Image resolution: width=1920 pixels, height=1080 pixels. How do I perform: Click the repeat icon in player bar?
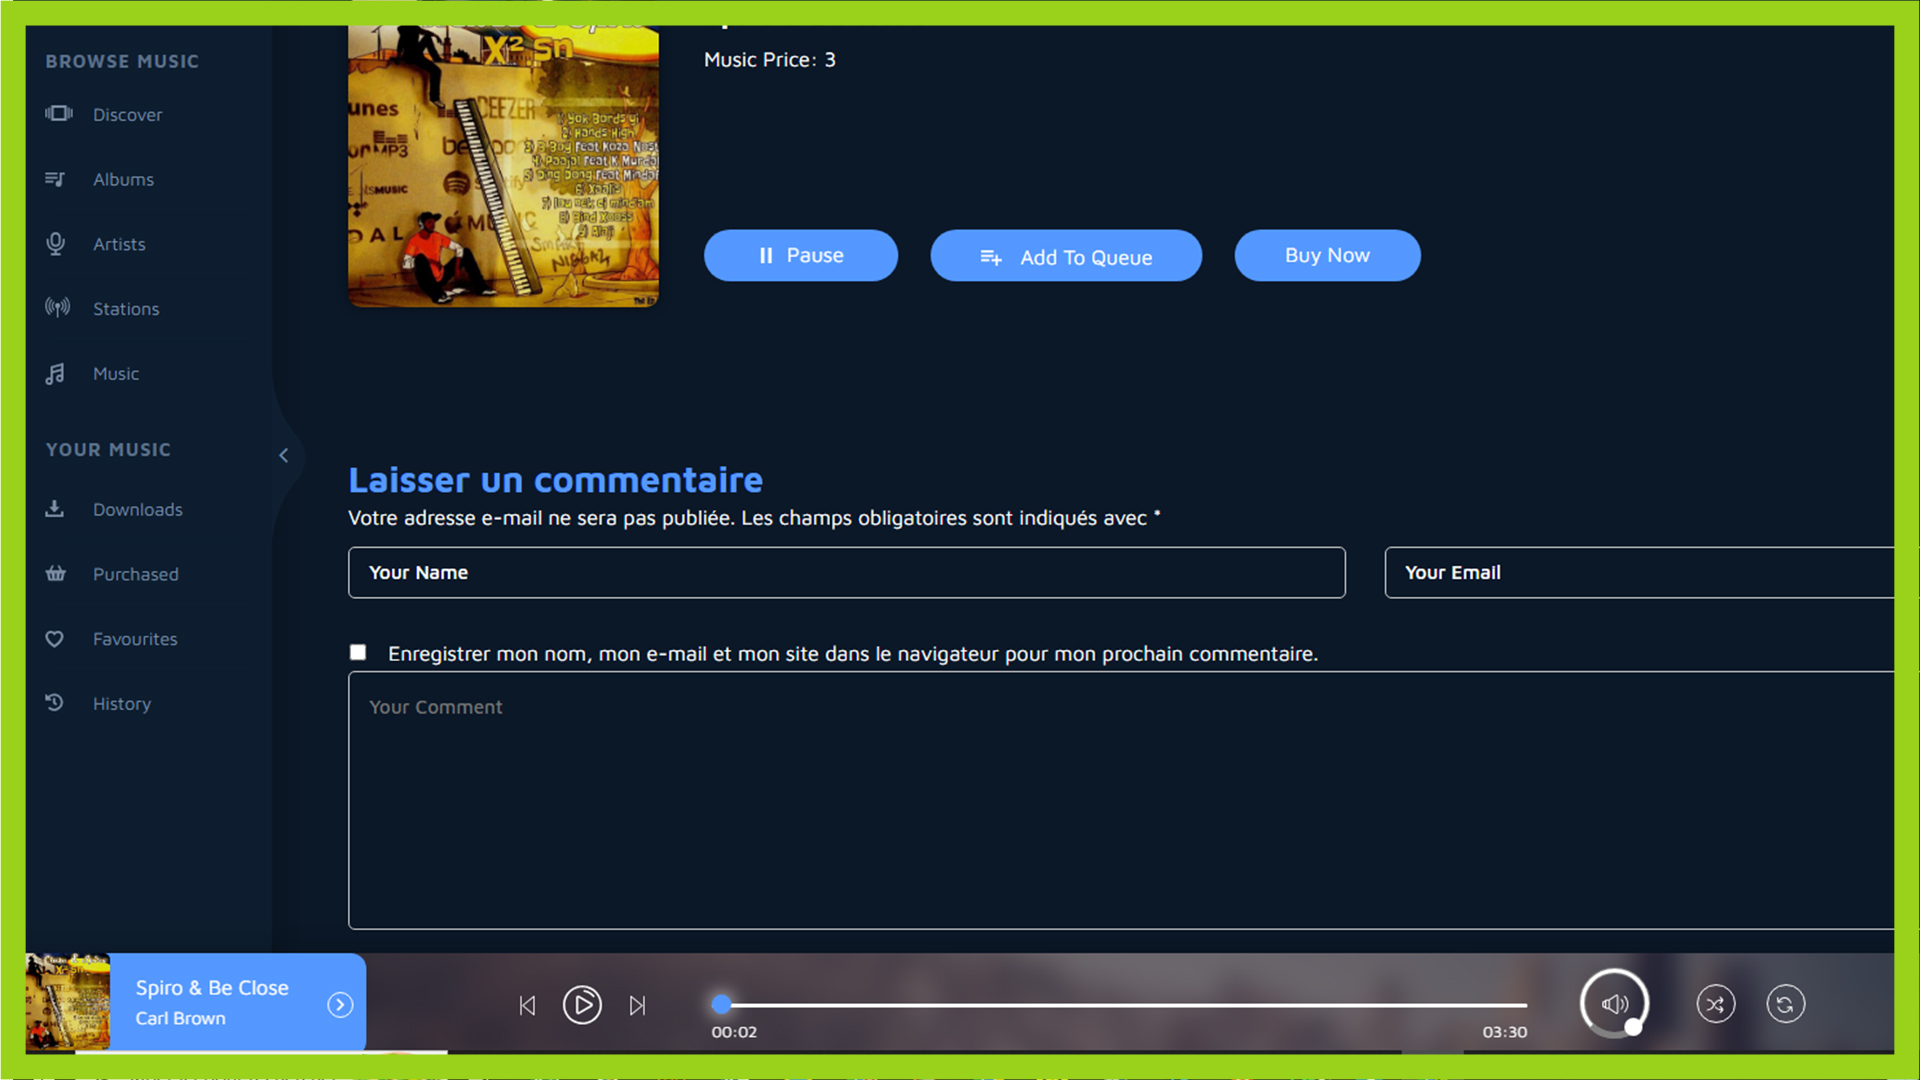[x=1785, y=1004]
